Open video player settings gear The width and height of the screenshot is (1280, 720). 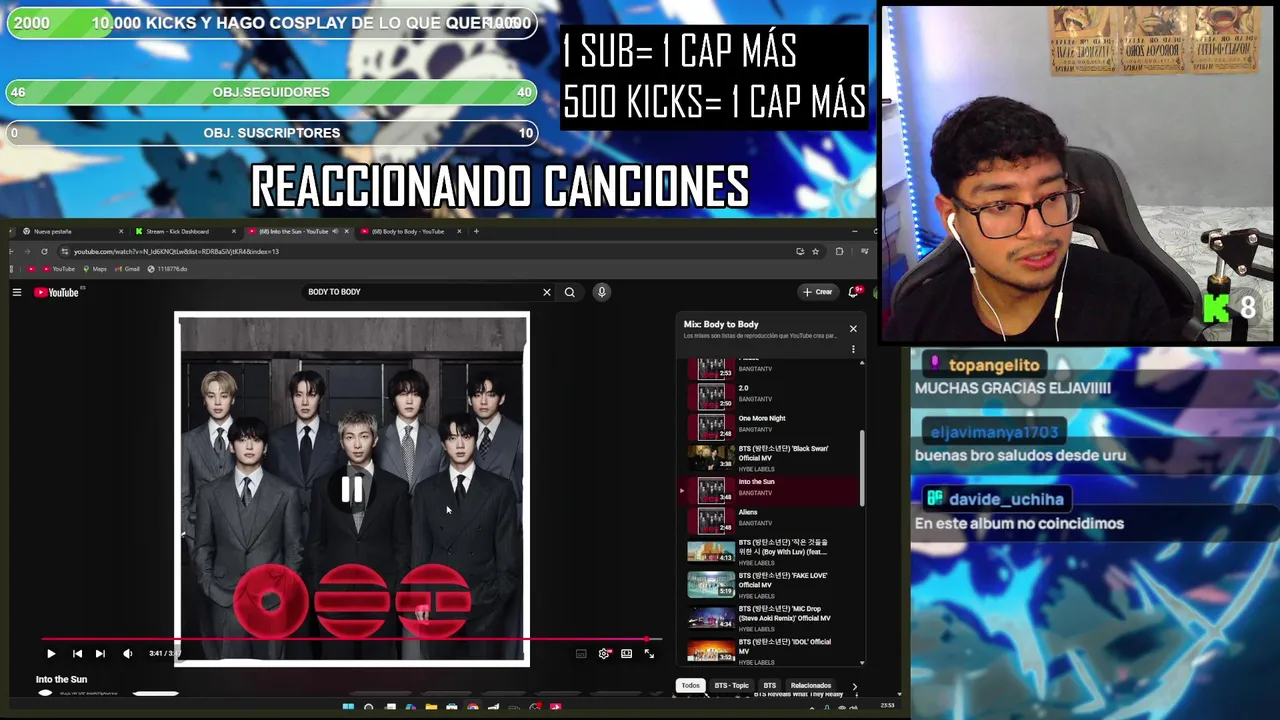(x=604, y=654)
